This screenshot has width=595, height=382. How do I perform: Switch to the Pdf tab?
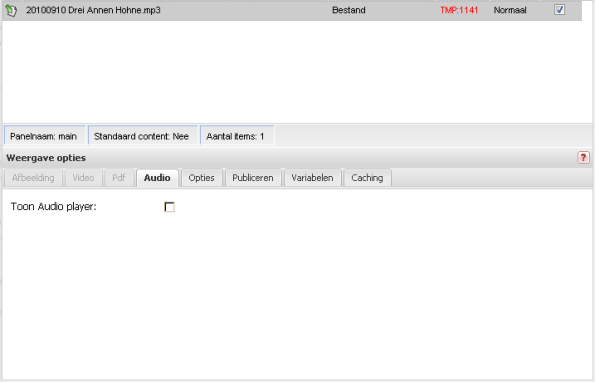pyautogui.click(x=119, y=178)
